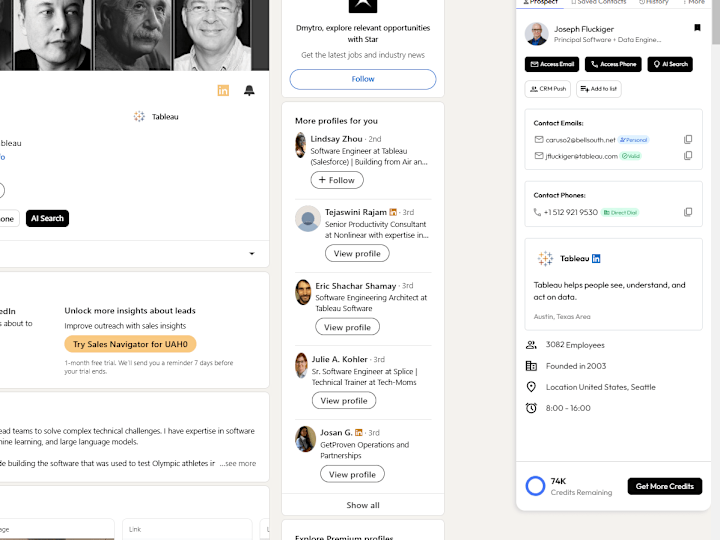Click AI Search in the extension panel
Image resolution: width=720 pixels, height=540 pixels.
tap(670, 64)
